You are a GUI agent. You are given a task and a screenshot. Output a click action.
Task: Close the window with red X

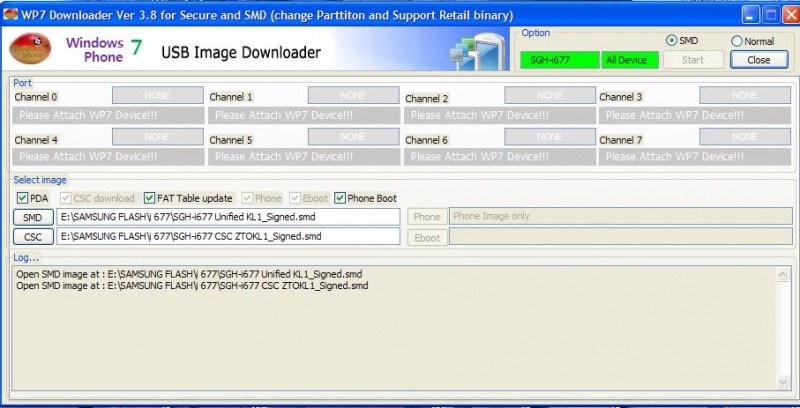(x=791, y=15)
